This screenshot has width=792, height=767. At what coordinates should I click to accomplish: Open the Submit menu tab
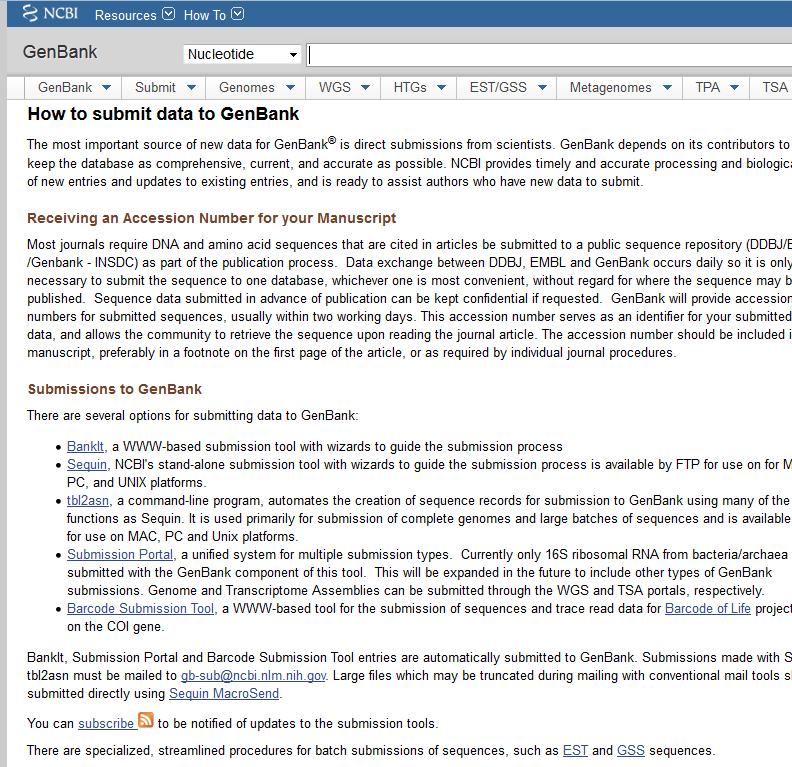click(x=164, y=88)
